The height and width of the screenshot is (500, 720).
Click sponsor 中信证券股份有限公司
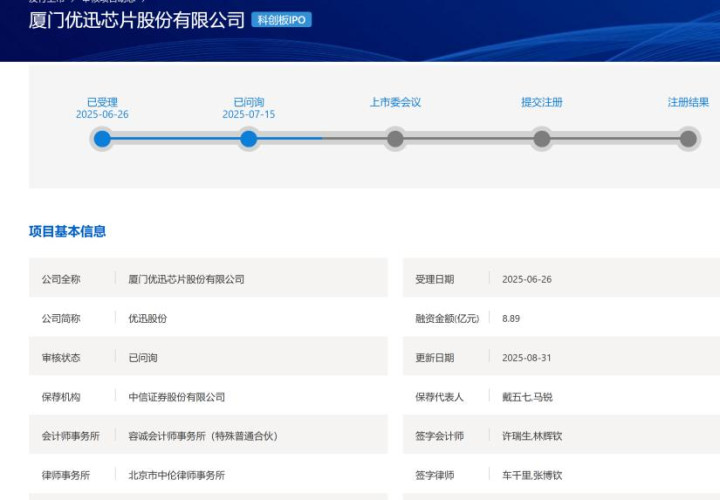[177, 397]
